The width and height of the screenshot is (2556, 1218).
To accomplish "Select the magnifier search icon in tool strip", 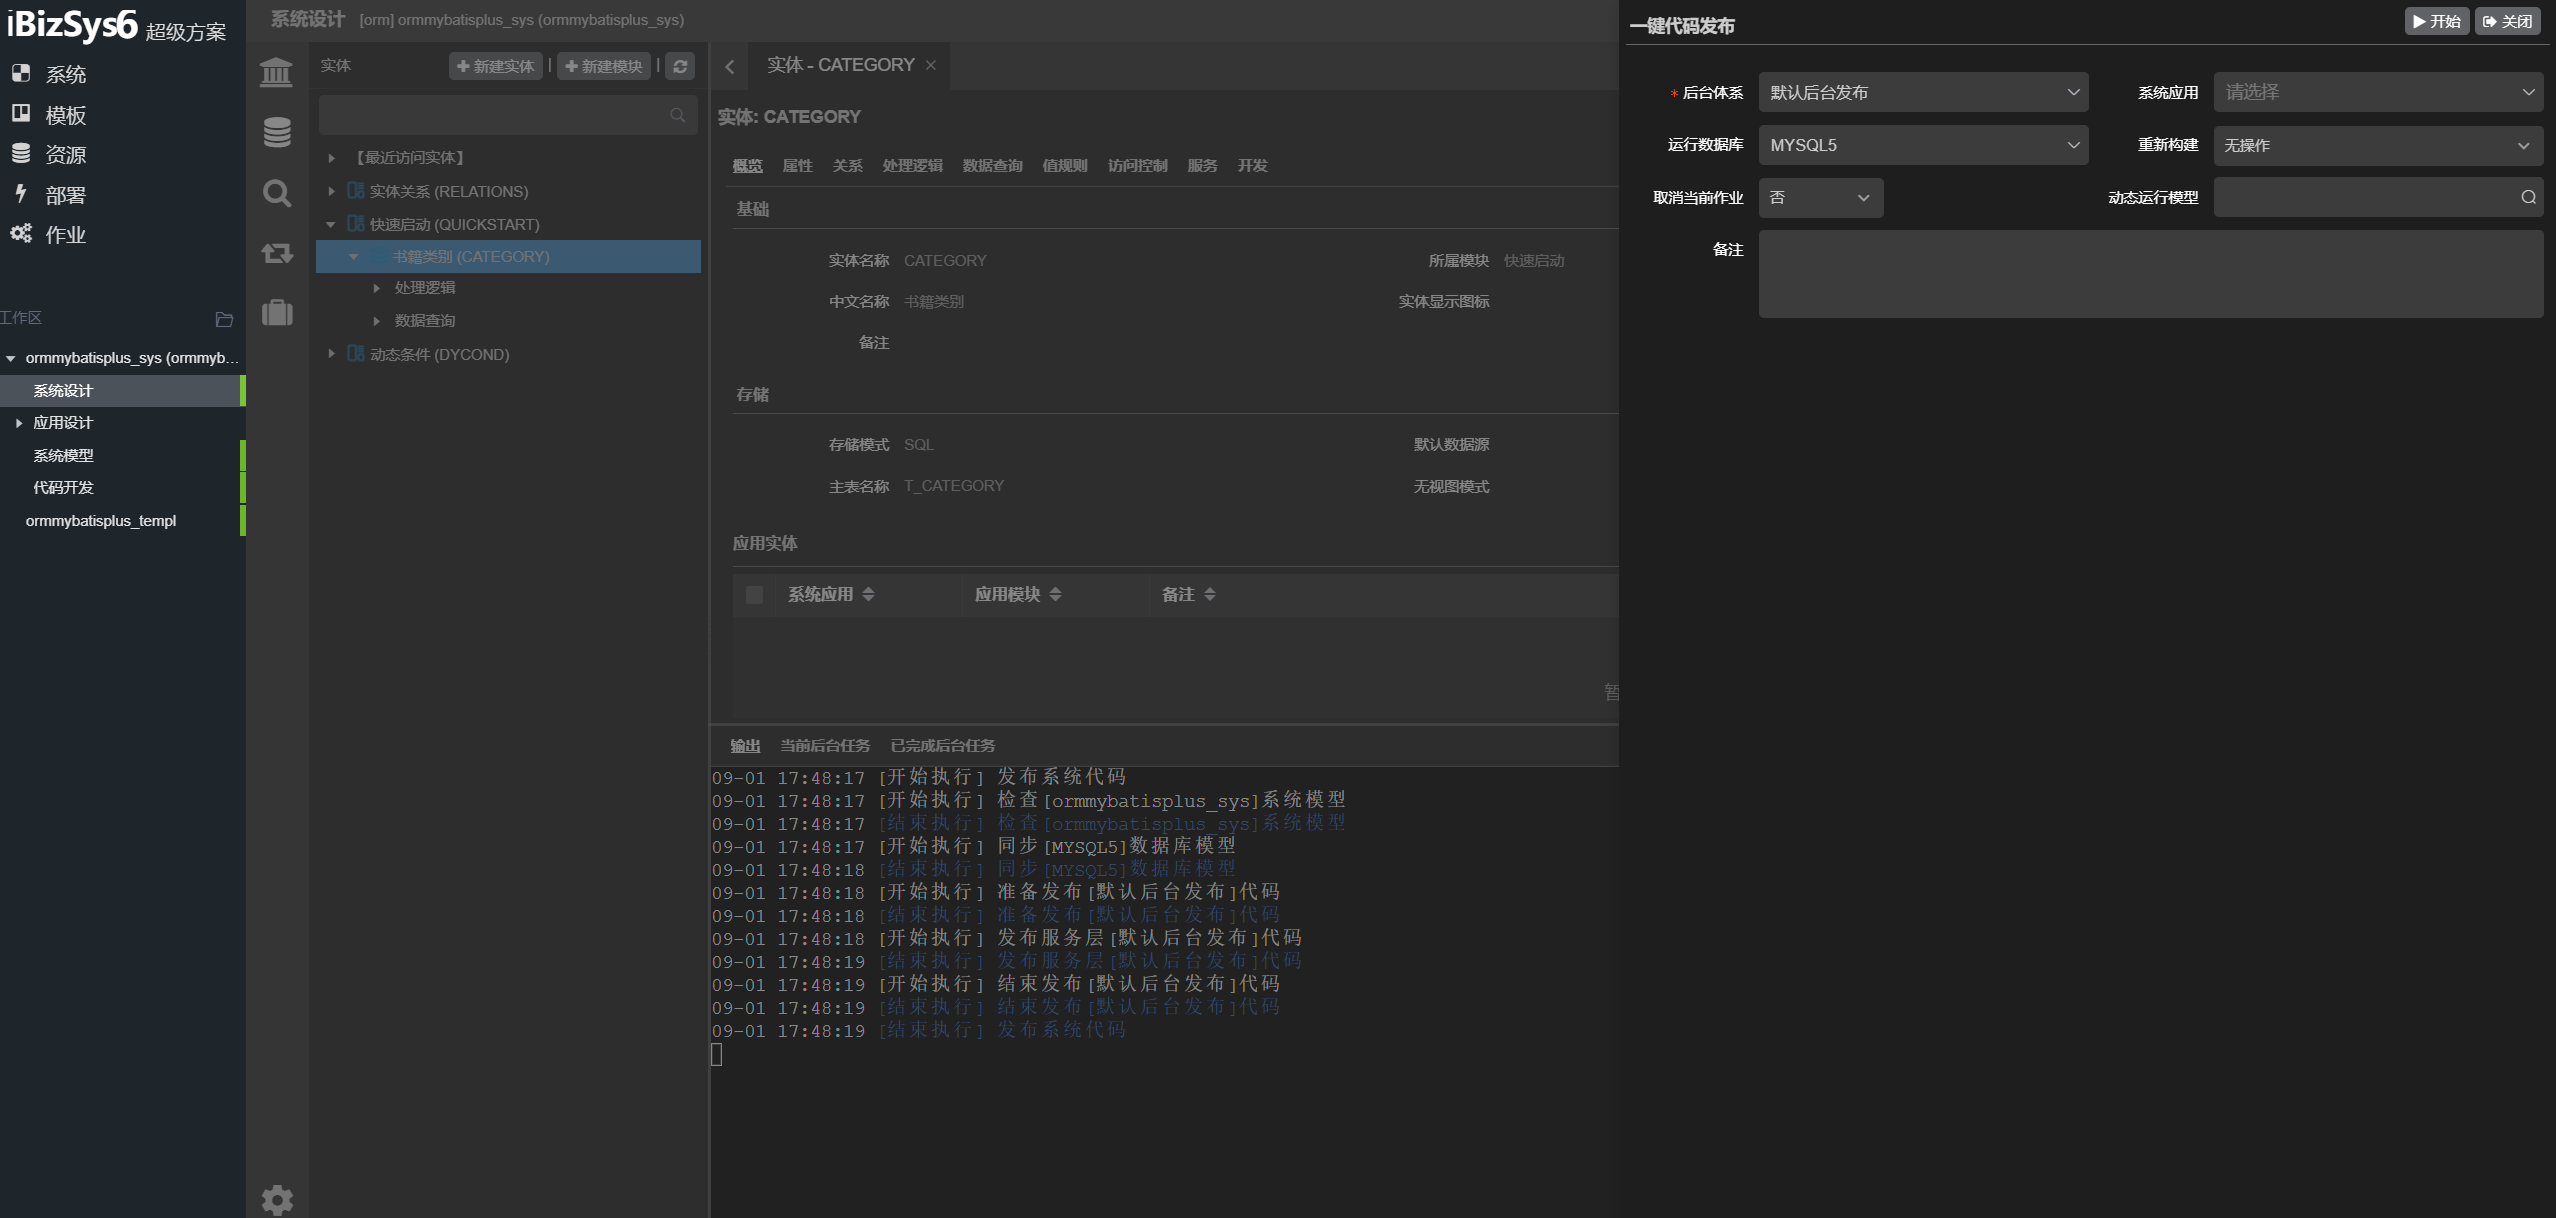I will click(277, 193).
